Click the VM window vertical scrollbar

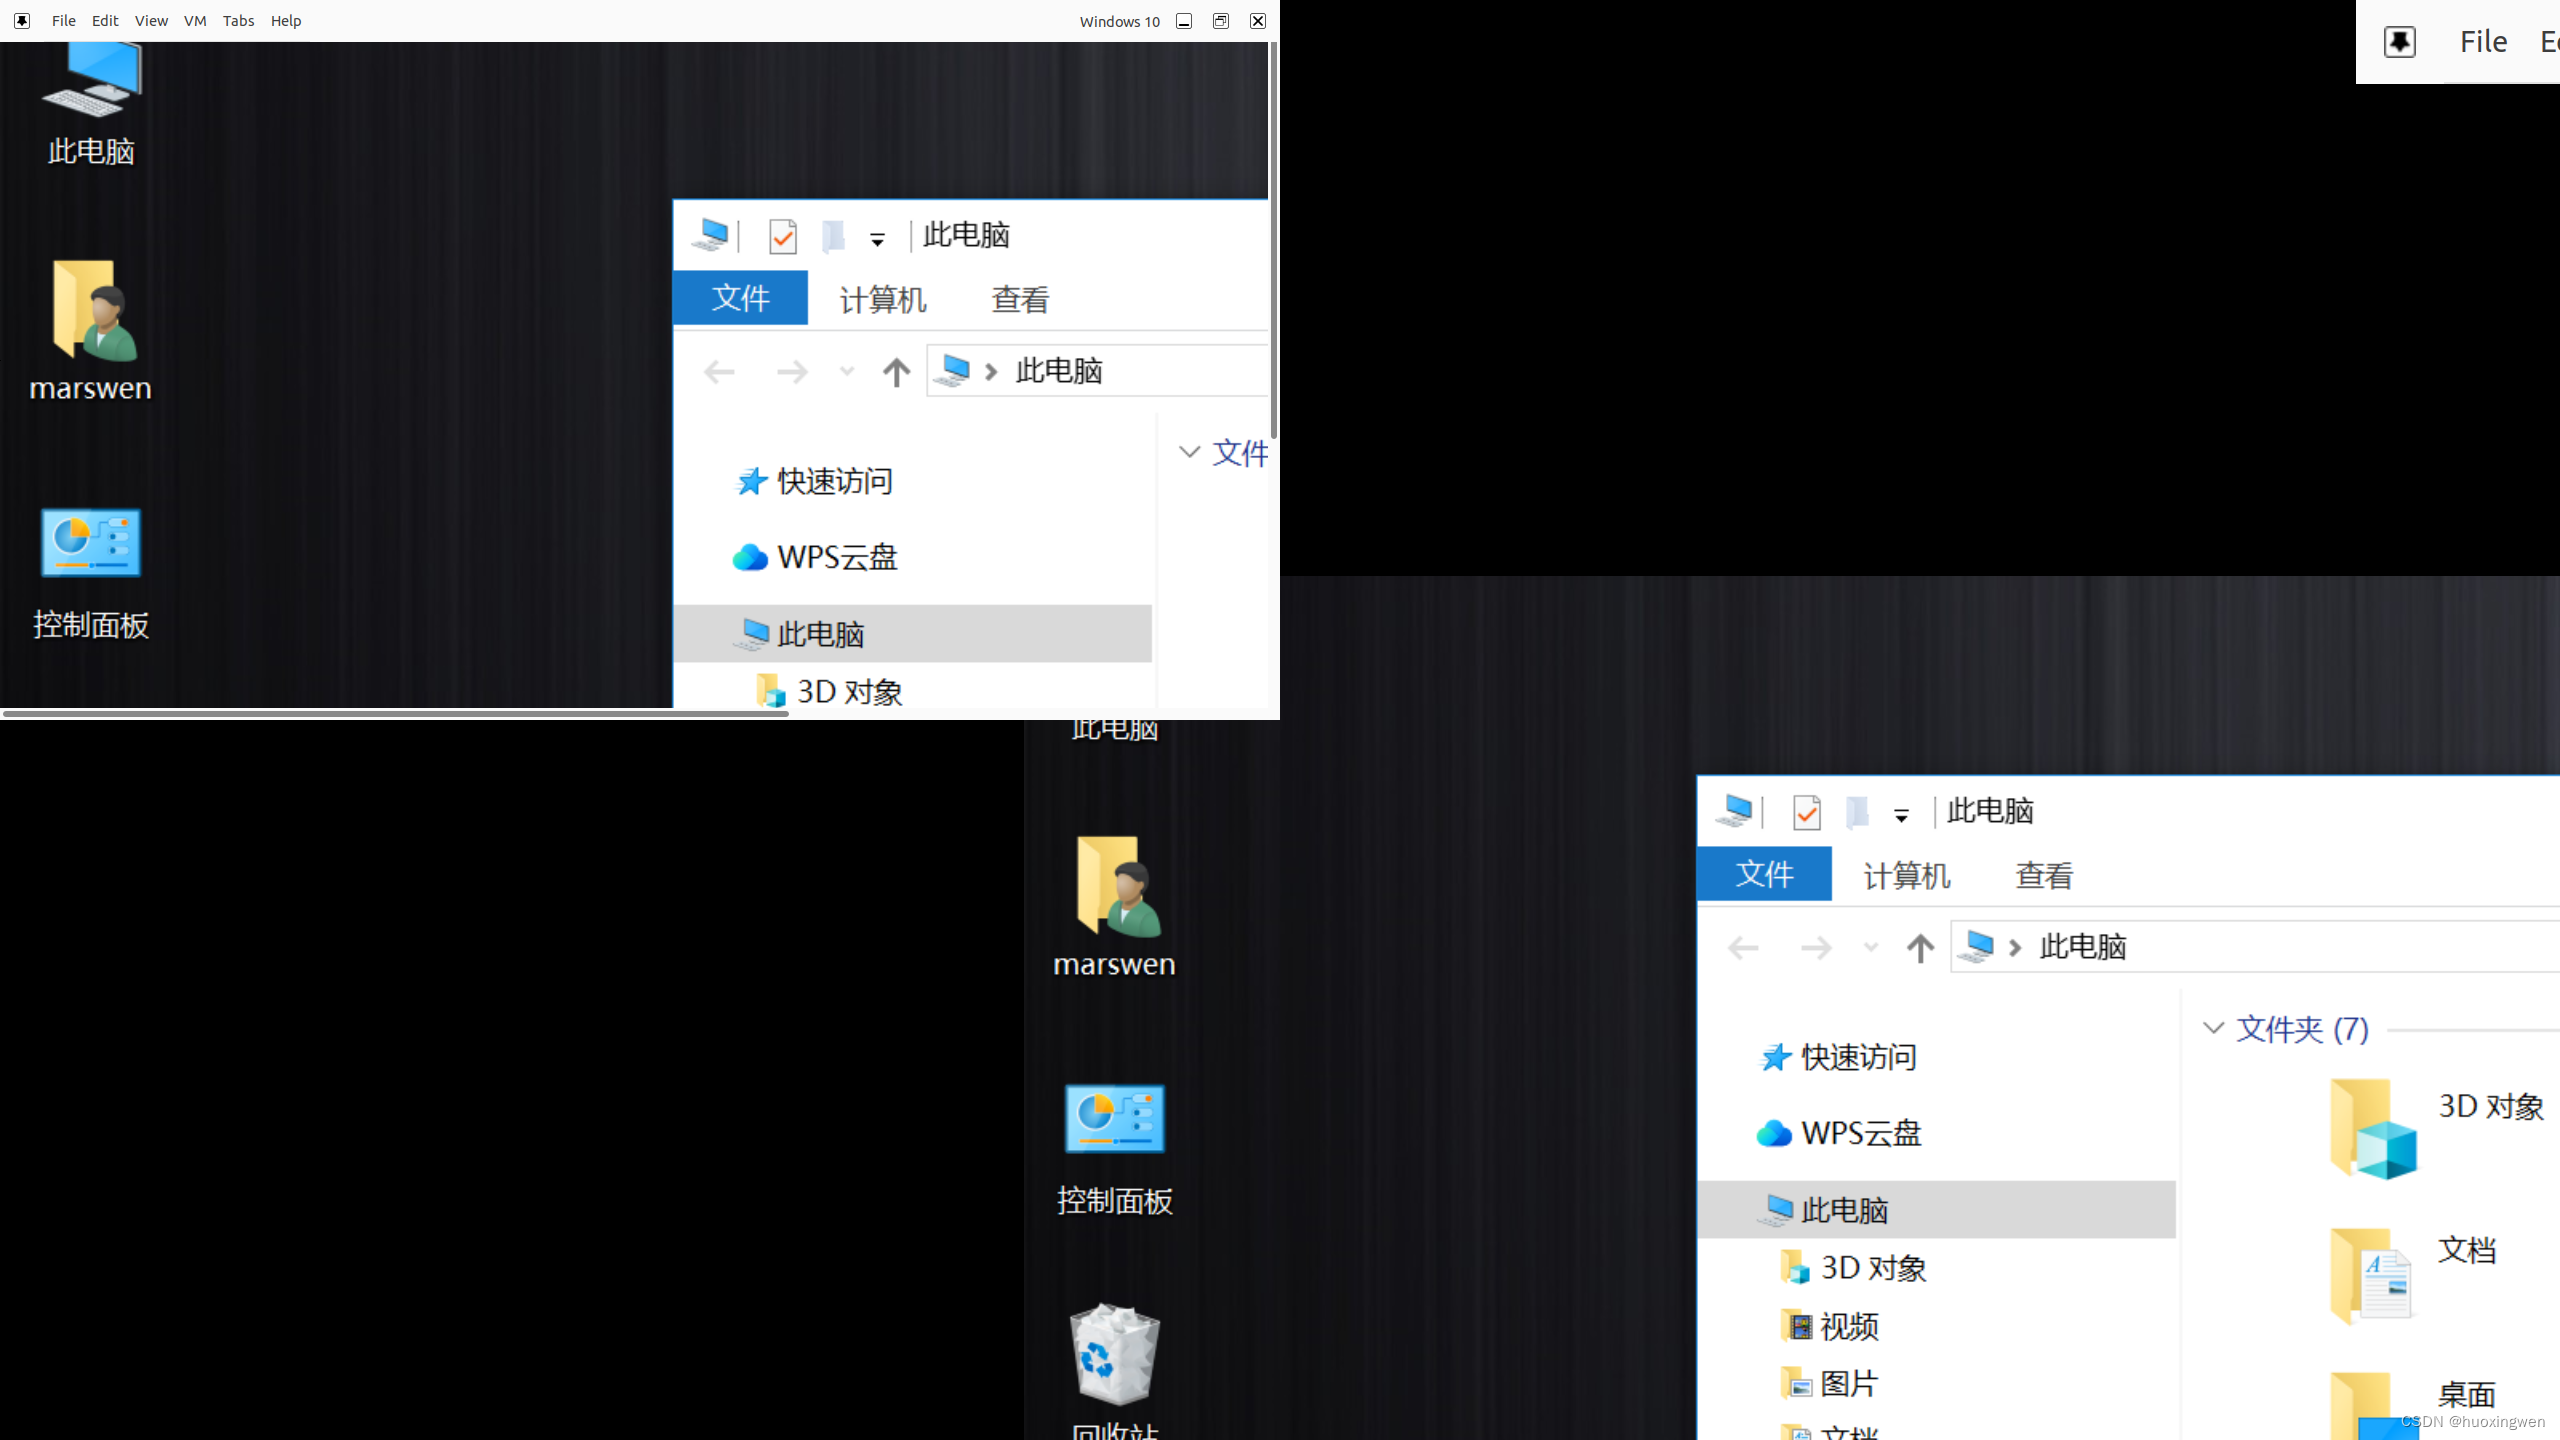click(x=1273, y=240)
